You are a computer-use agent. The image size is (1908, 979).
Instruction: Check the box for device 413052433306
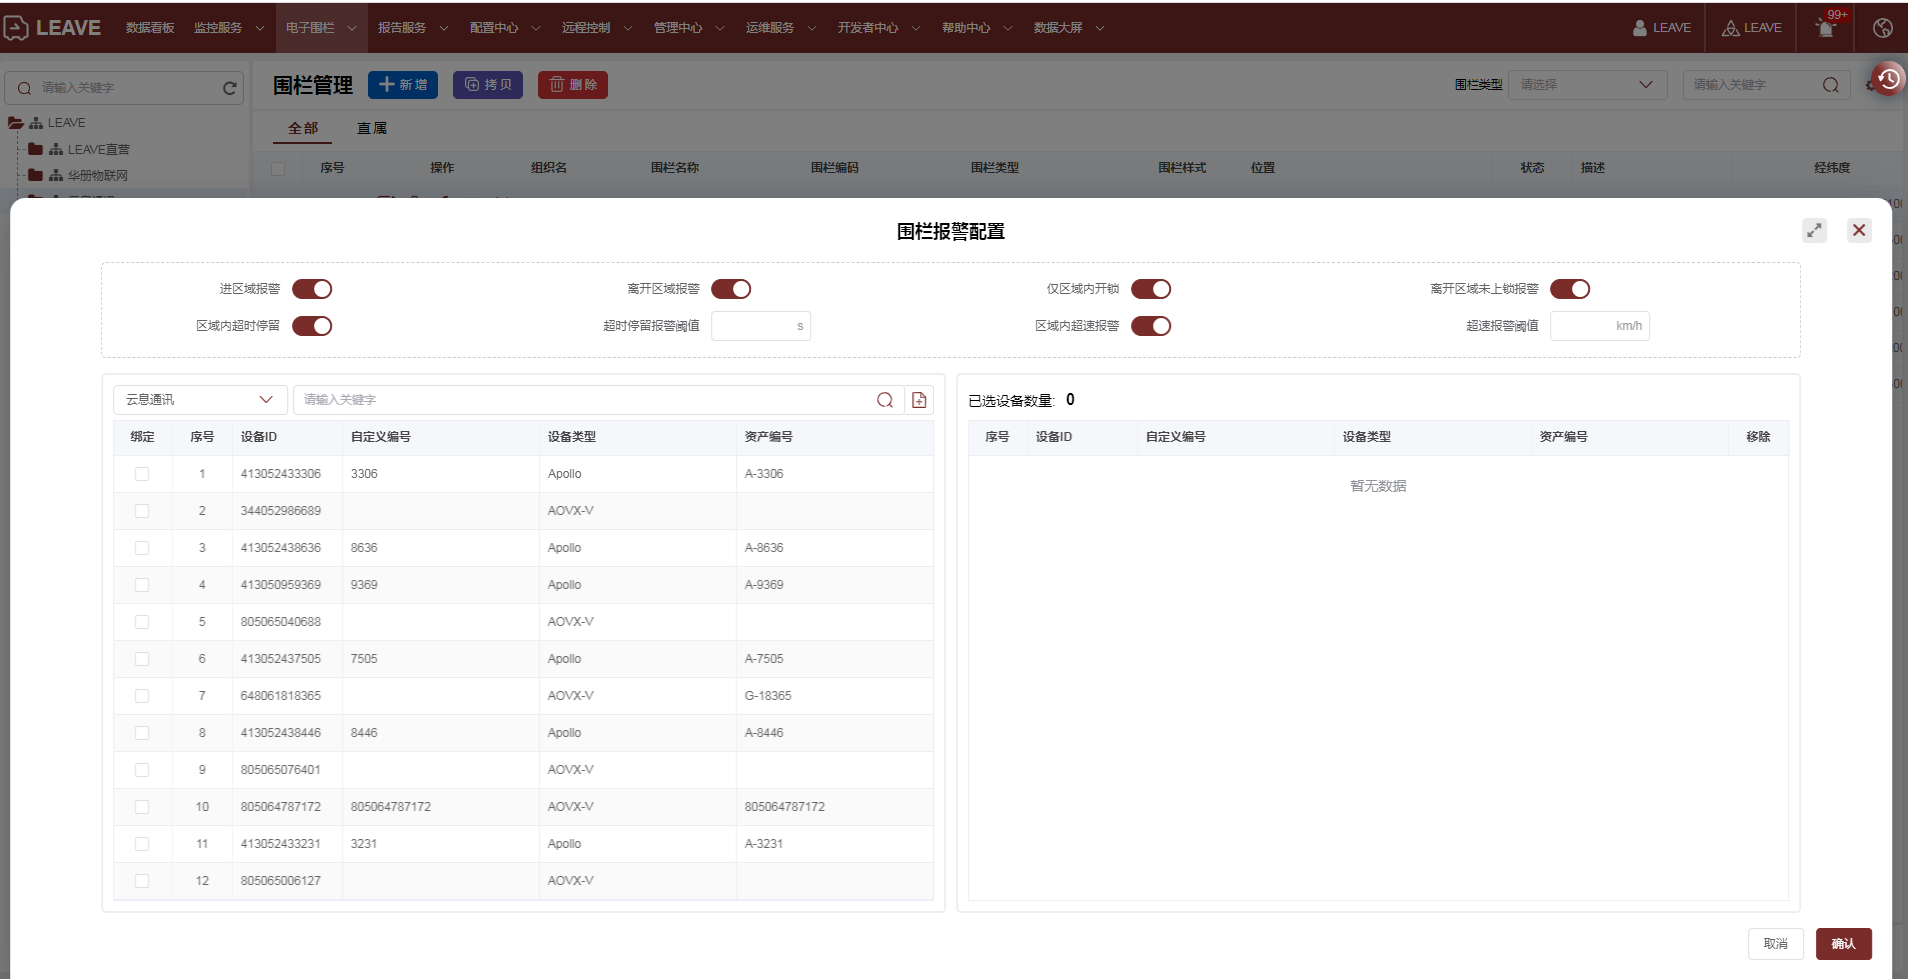[x=142, y=474]
